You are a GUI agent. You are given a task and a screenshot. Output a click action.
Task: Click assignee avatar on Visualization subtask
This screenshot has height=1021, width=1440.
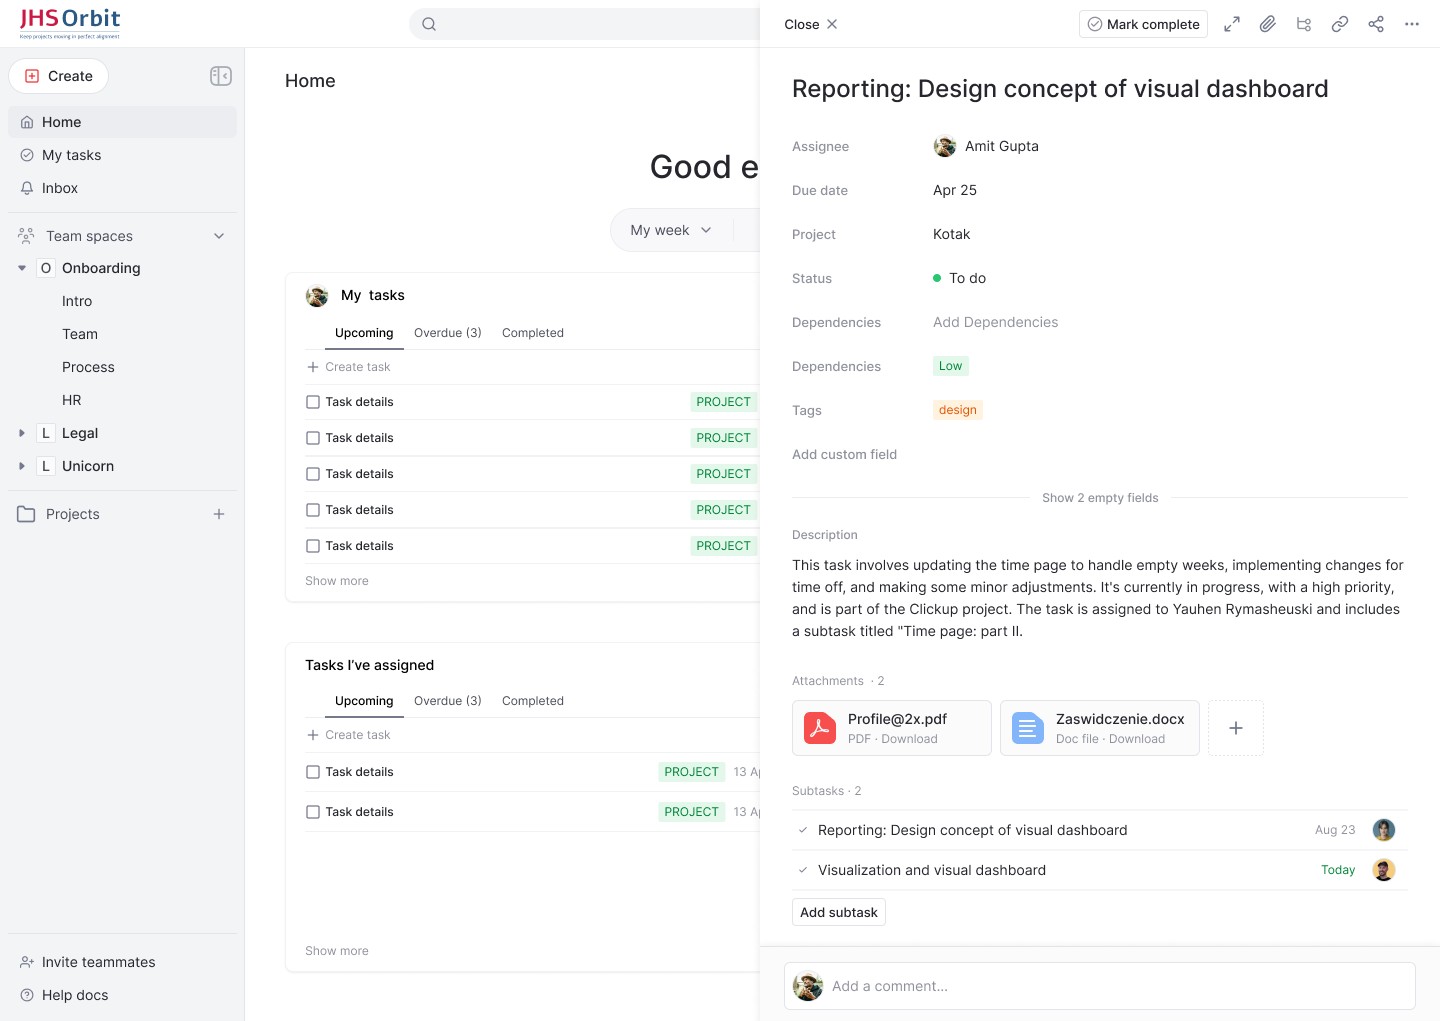(x=1384, y=870)
